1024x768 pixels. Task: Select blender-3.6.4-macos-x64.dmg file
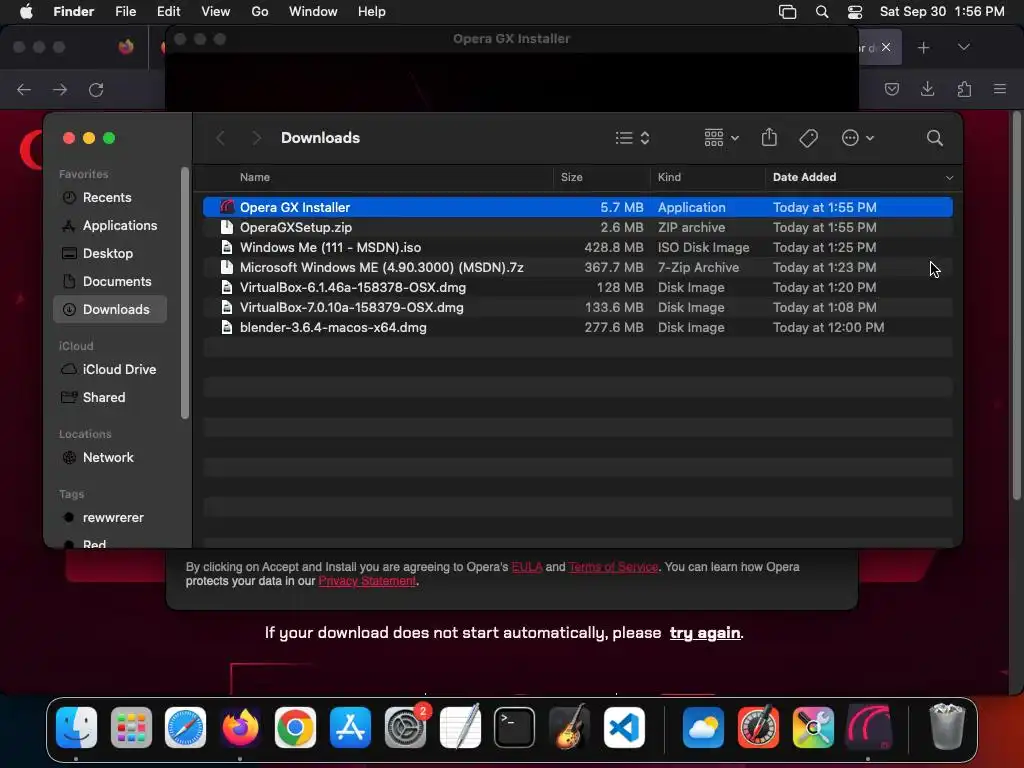[577, 328]
